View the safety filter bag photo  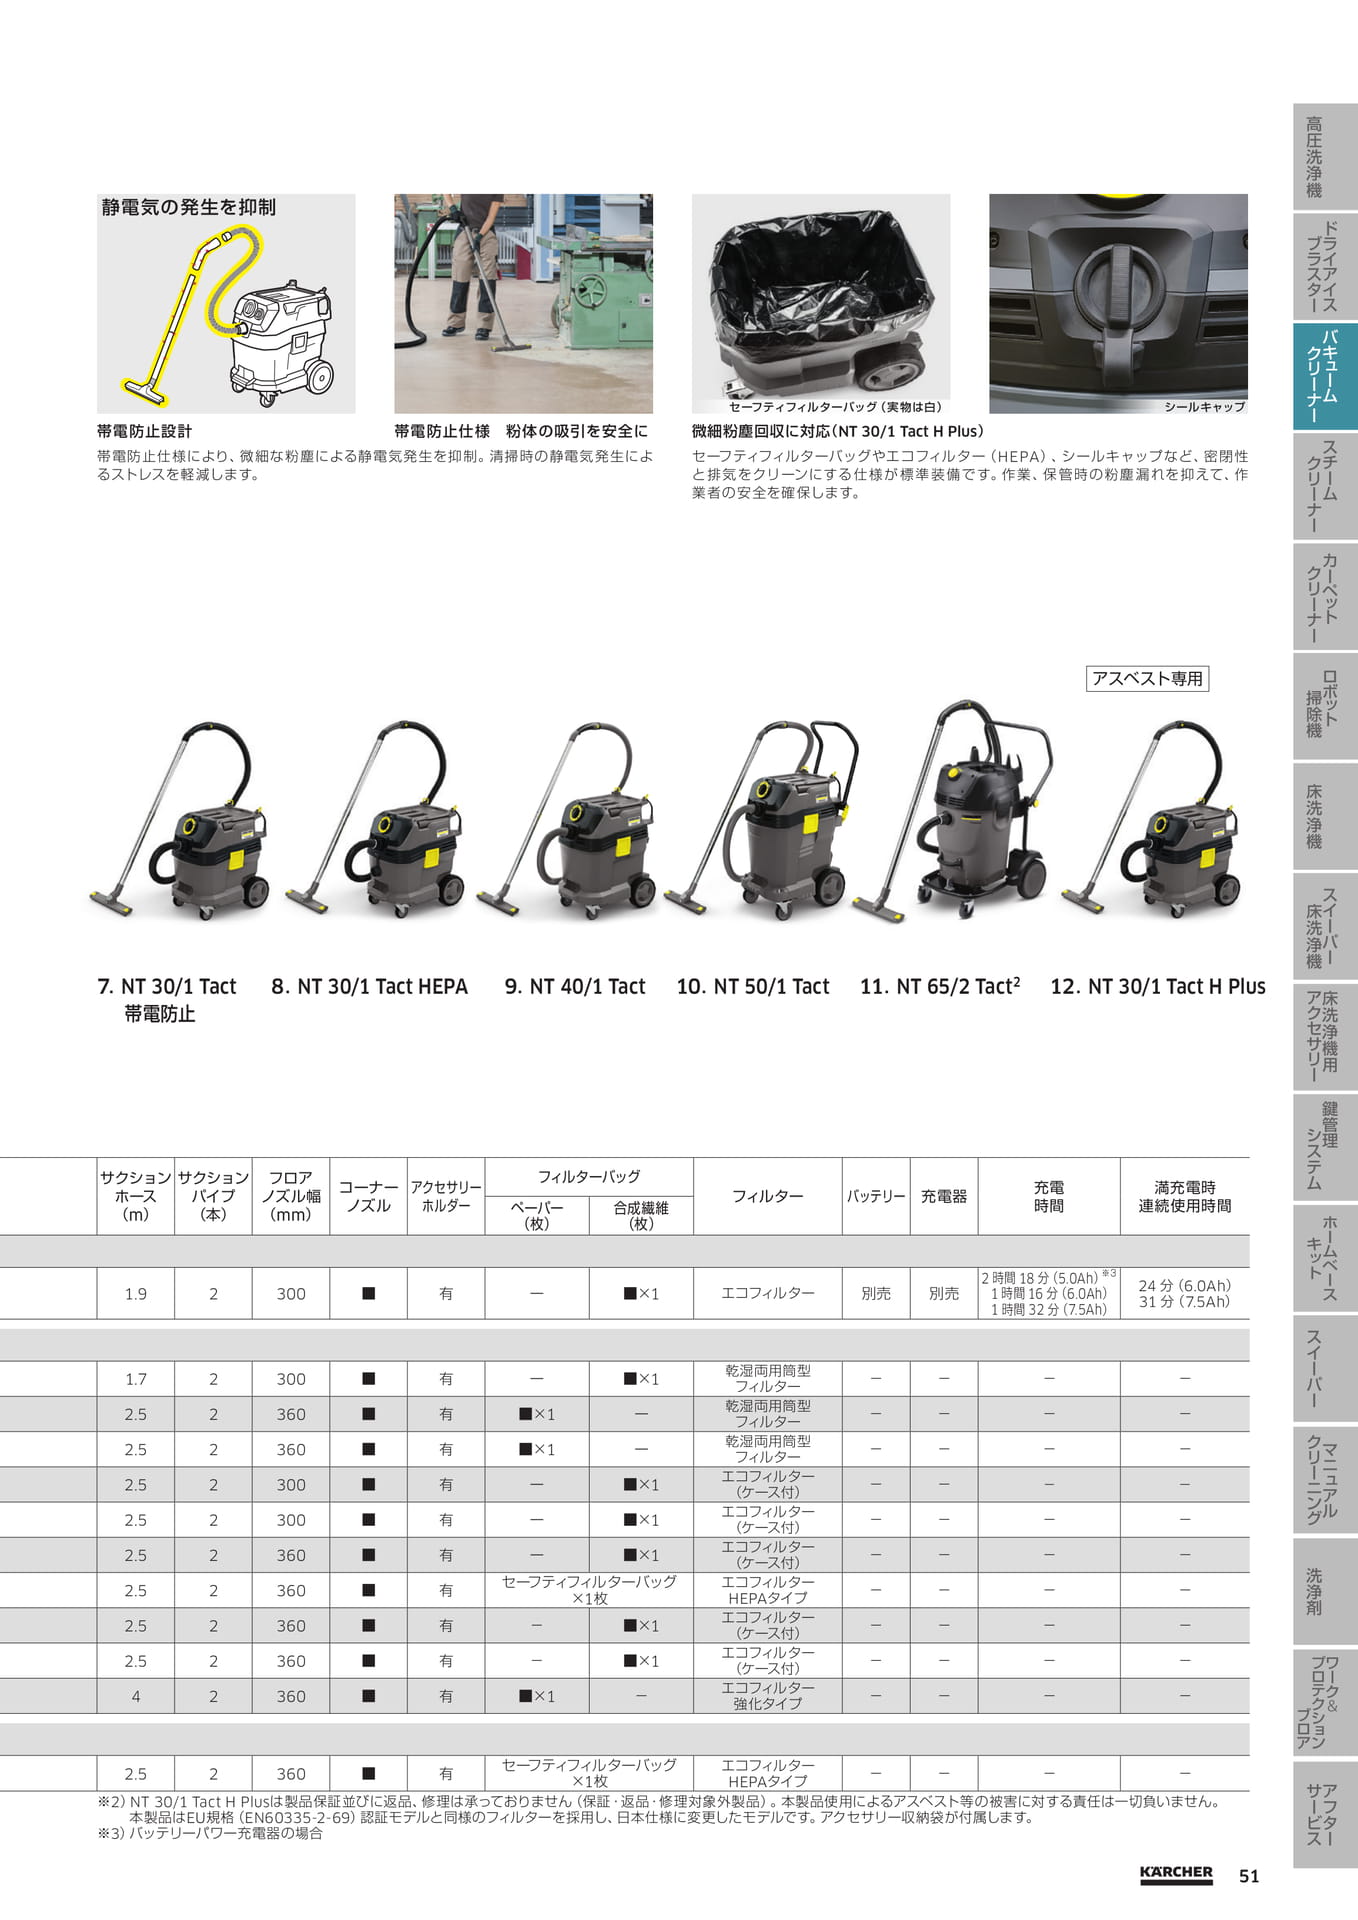[821, 304]
